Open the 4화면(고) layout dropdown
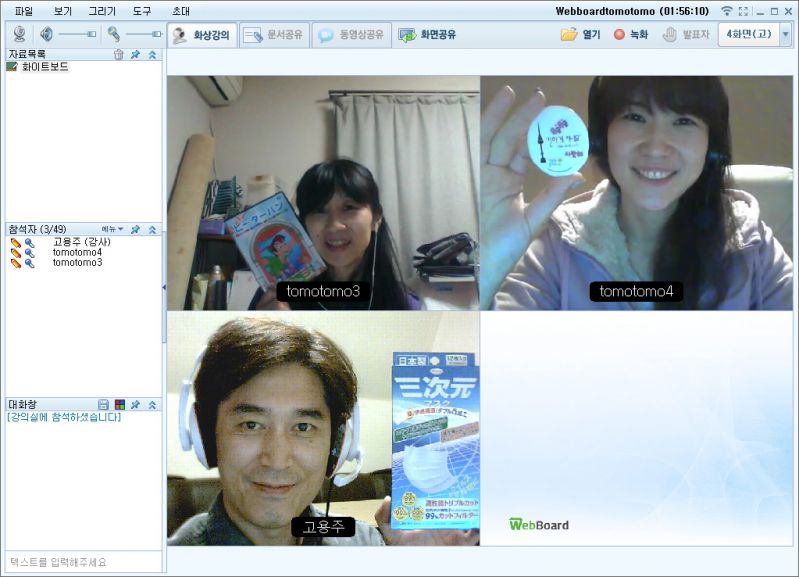Screen dimensions: 799x577 (x=785, y=34)
